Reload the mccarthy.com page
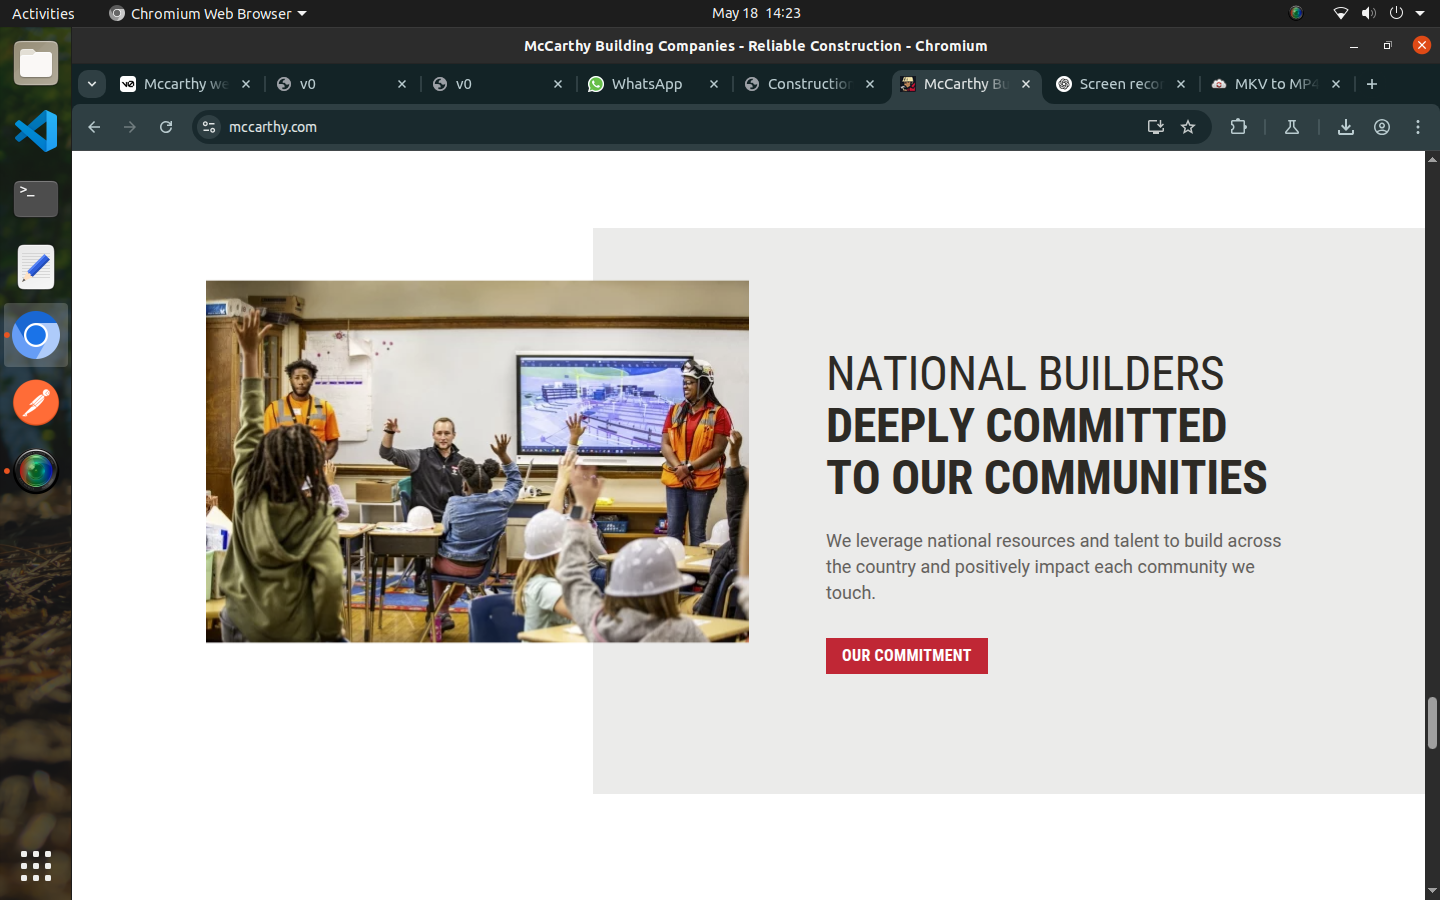 click(x=166, y=127)
